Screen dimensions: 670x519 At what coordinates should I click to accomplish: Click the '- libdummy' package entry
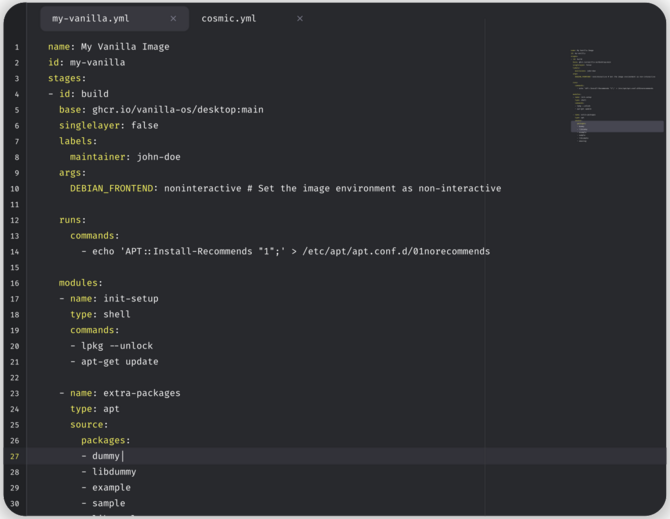pos(109,472)
